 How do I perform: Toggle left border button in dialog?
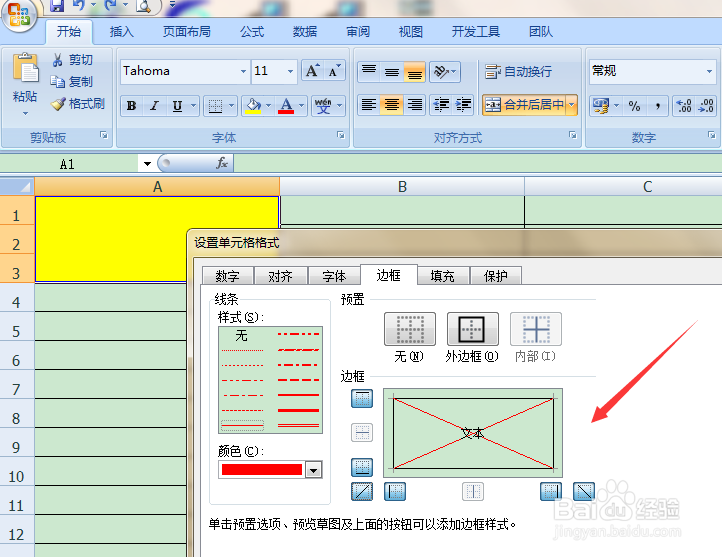[395, 491]
